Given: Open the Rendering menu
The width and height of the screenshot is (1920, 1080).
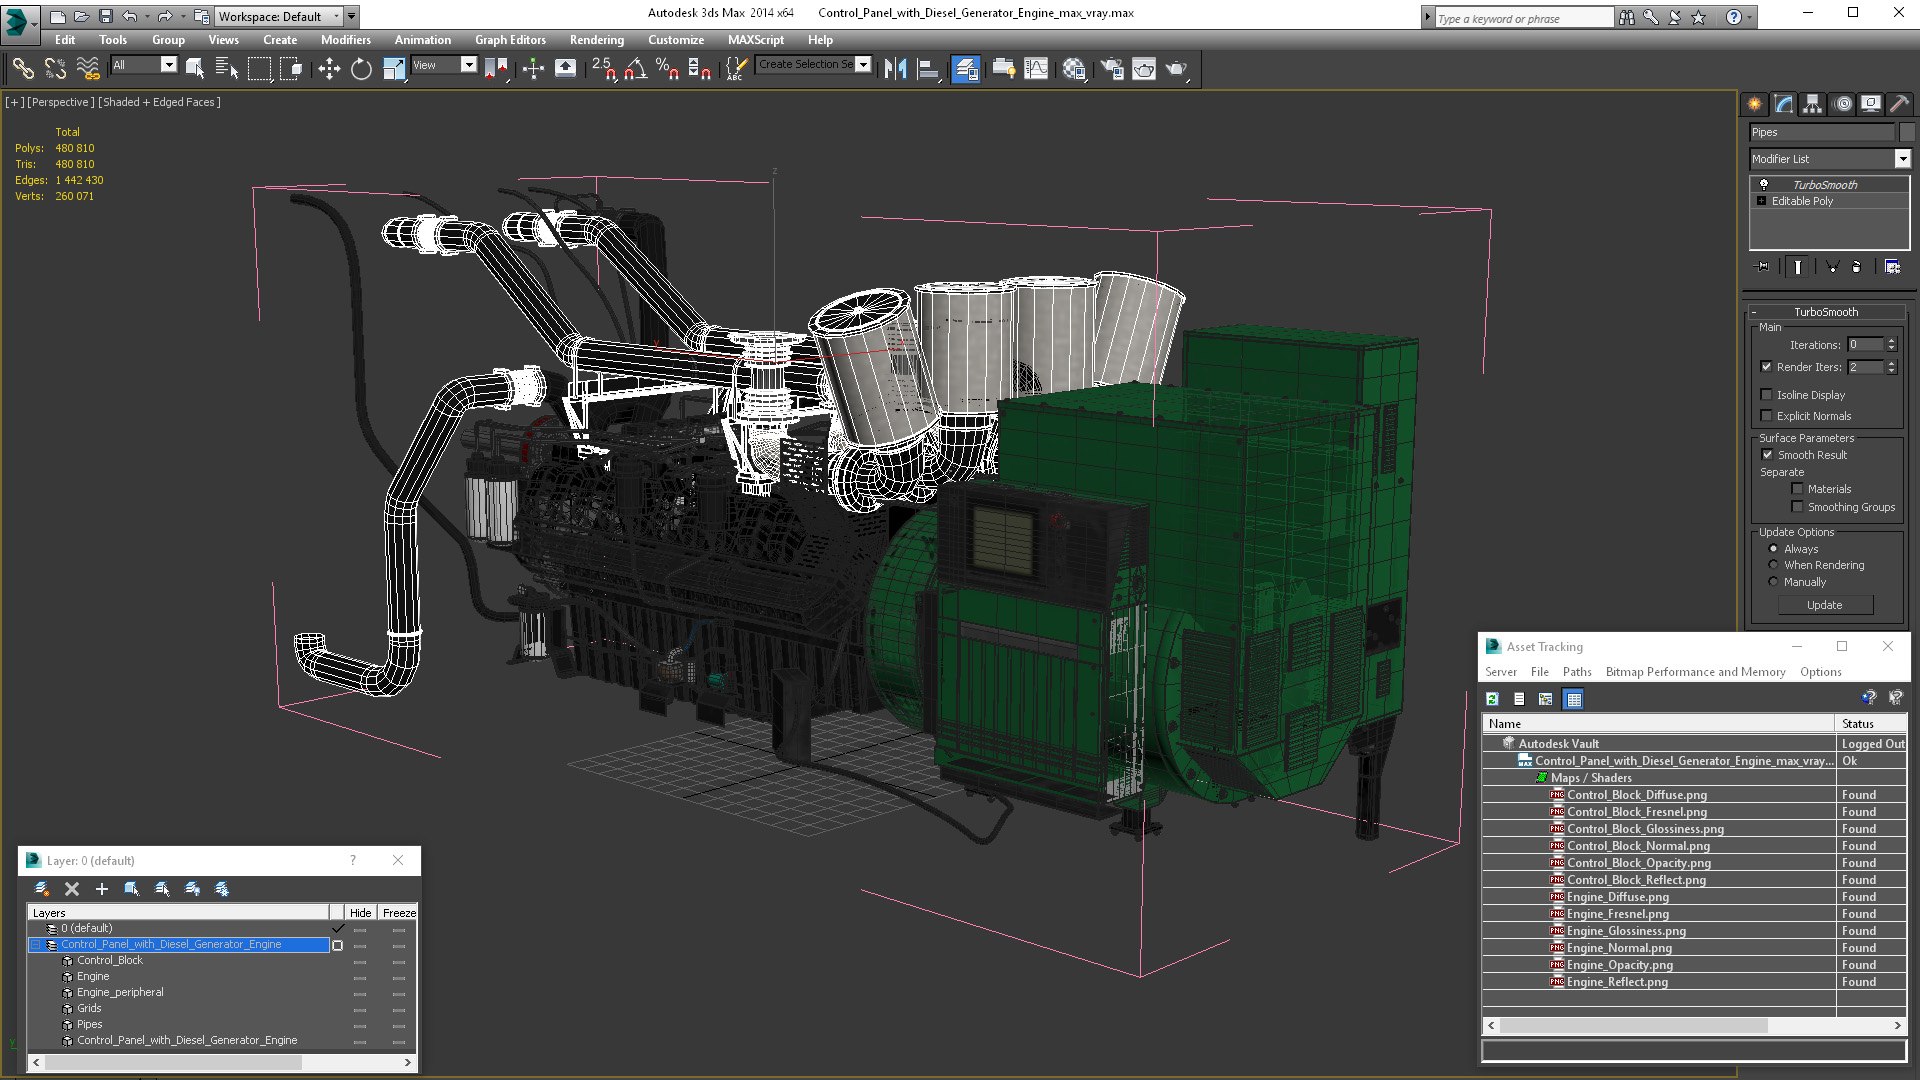Looking at the screenshot, I should pos(596,40).
